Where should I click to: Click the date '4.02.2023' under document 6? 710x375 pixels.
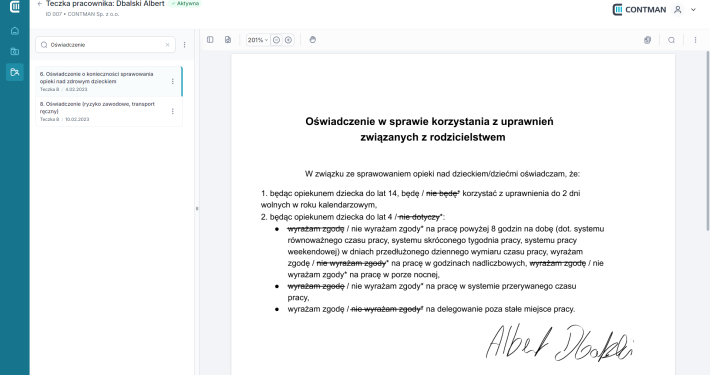76,89
